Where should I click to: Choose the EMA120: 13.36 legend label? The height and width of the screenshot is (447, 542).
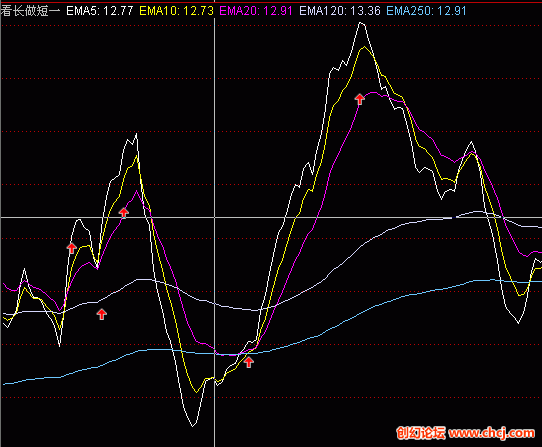click(x=340, y=11)
